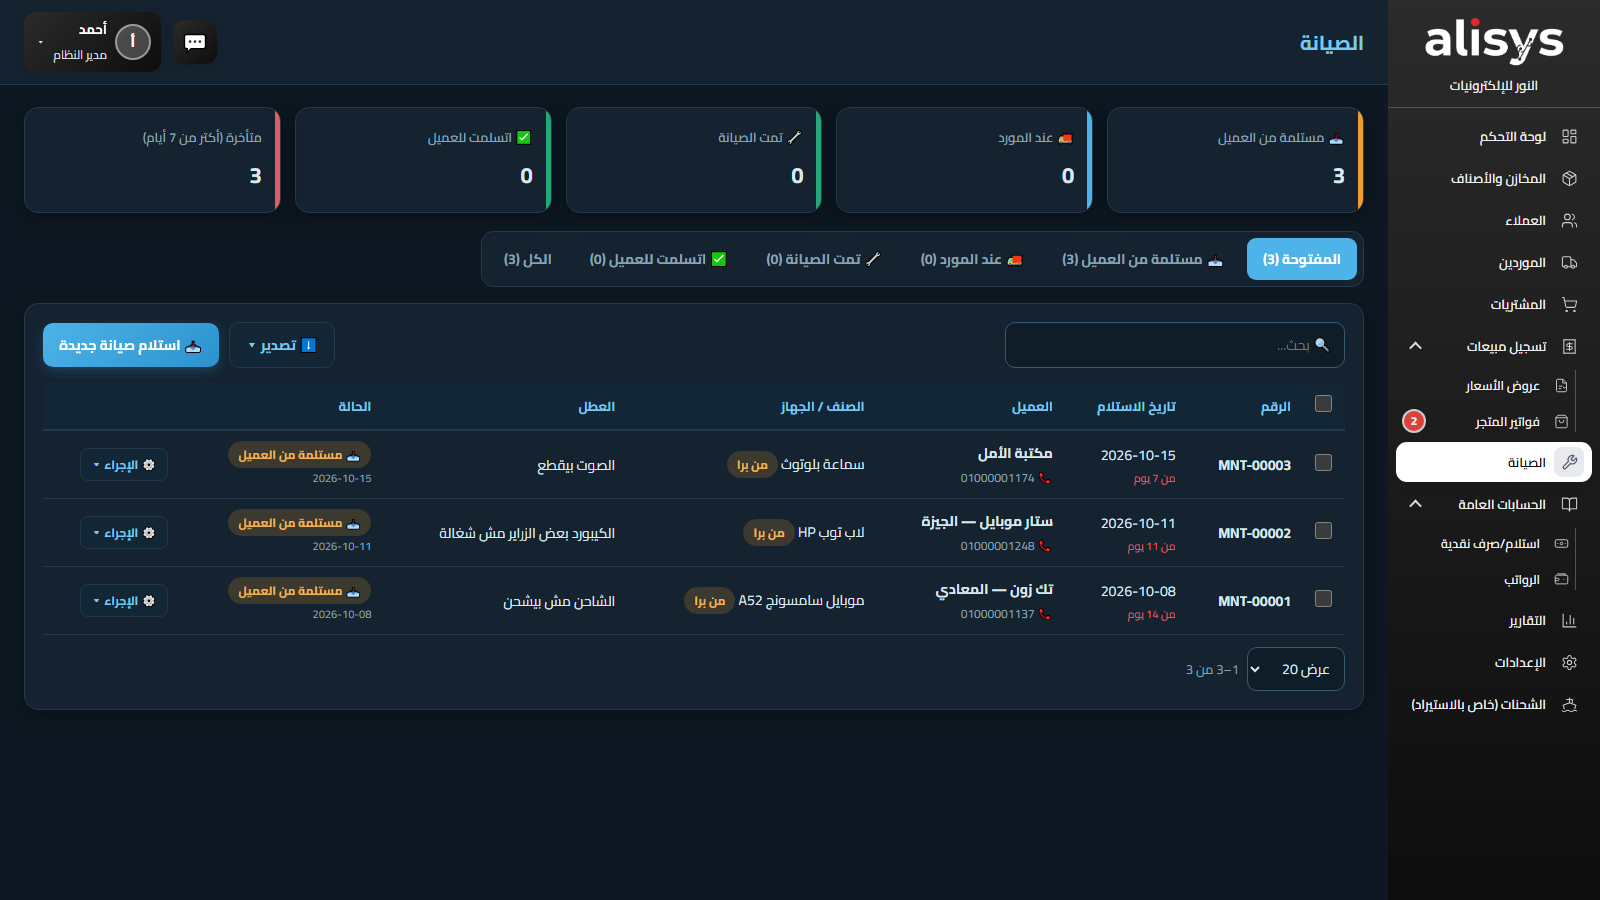Click the cash receipt icon in sidebar

[x=1562, y=544]
